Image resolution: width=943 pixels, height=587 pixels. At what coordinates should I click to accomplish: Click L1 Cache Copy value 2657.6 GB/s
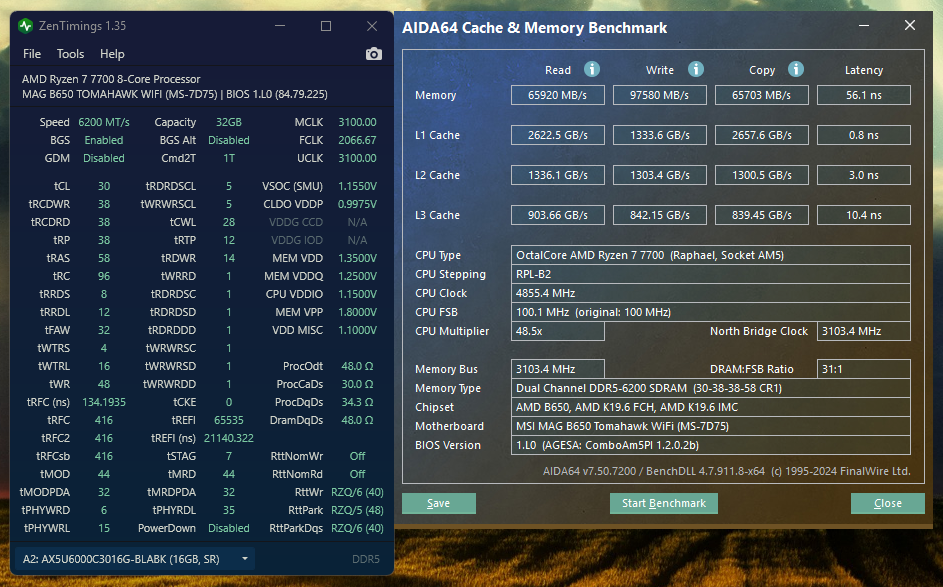761,135
